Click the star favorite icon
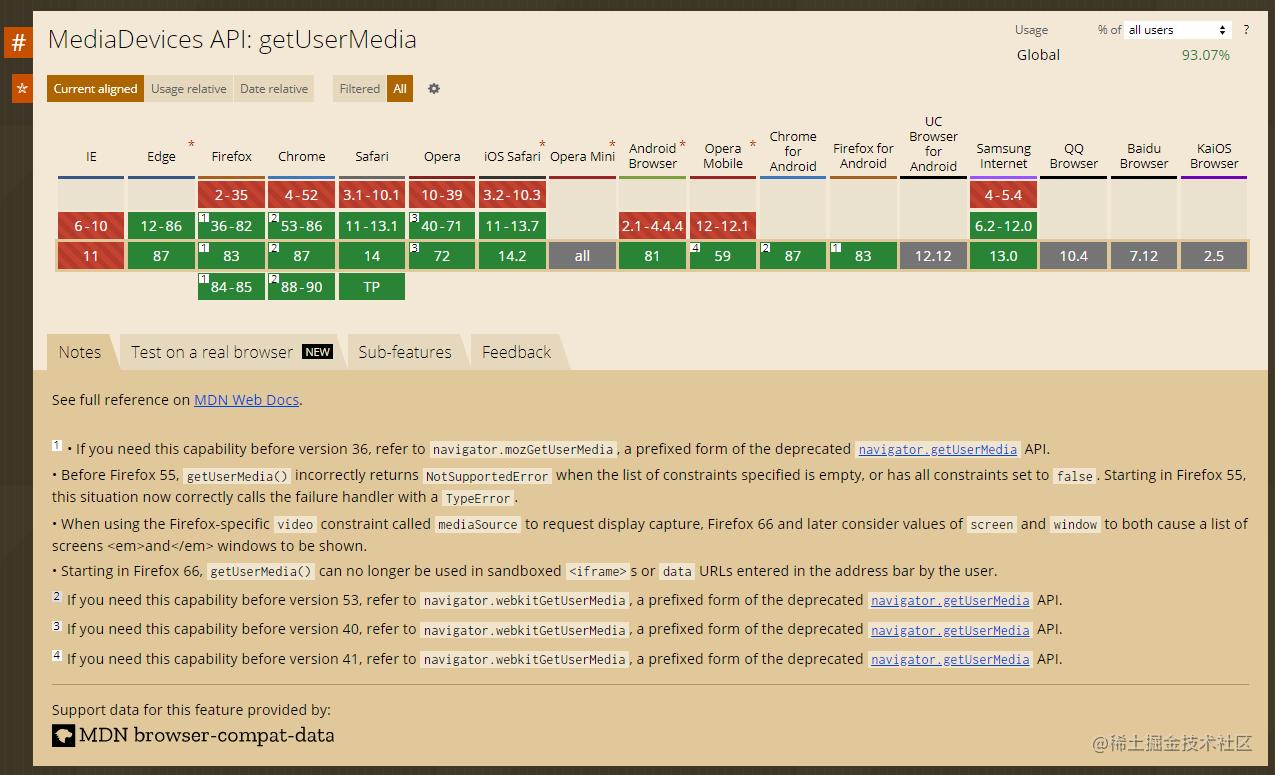This screenshot has height=775, width=1275. point(22,88)
